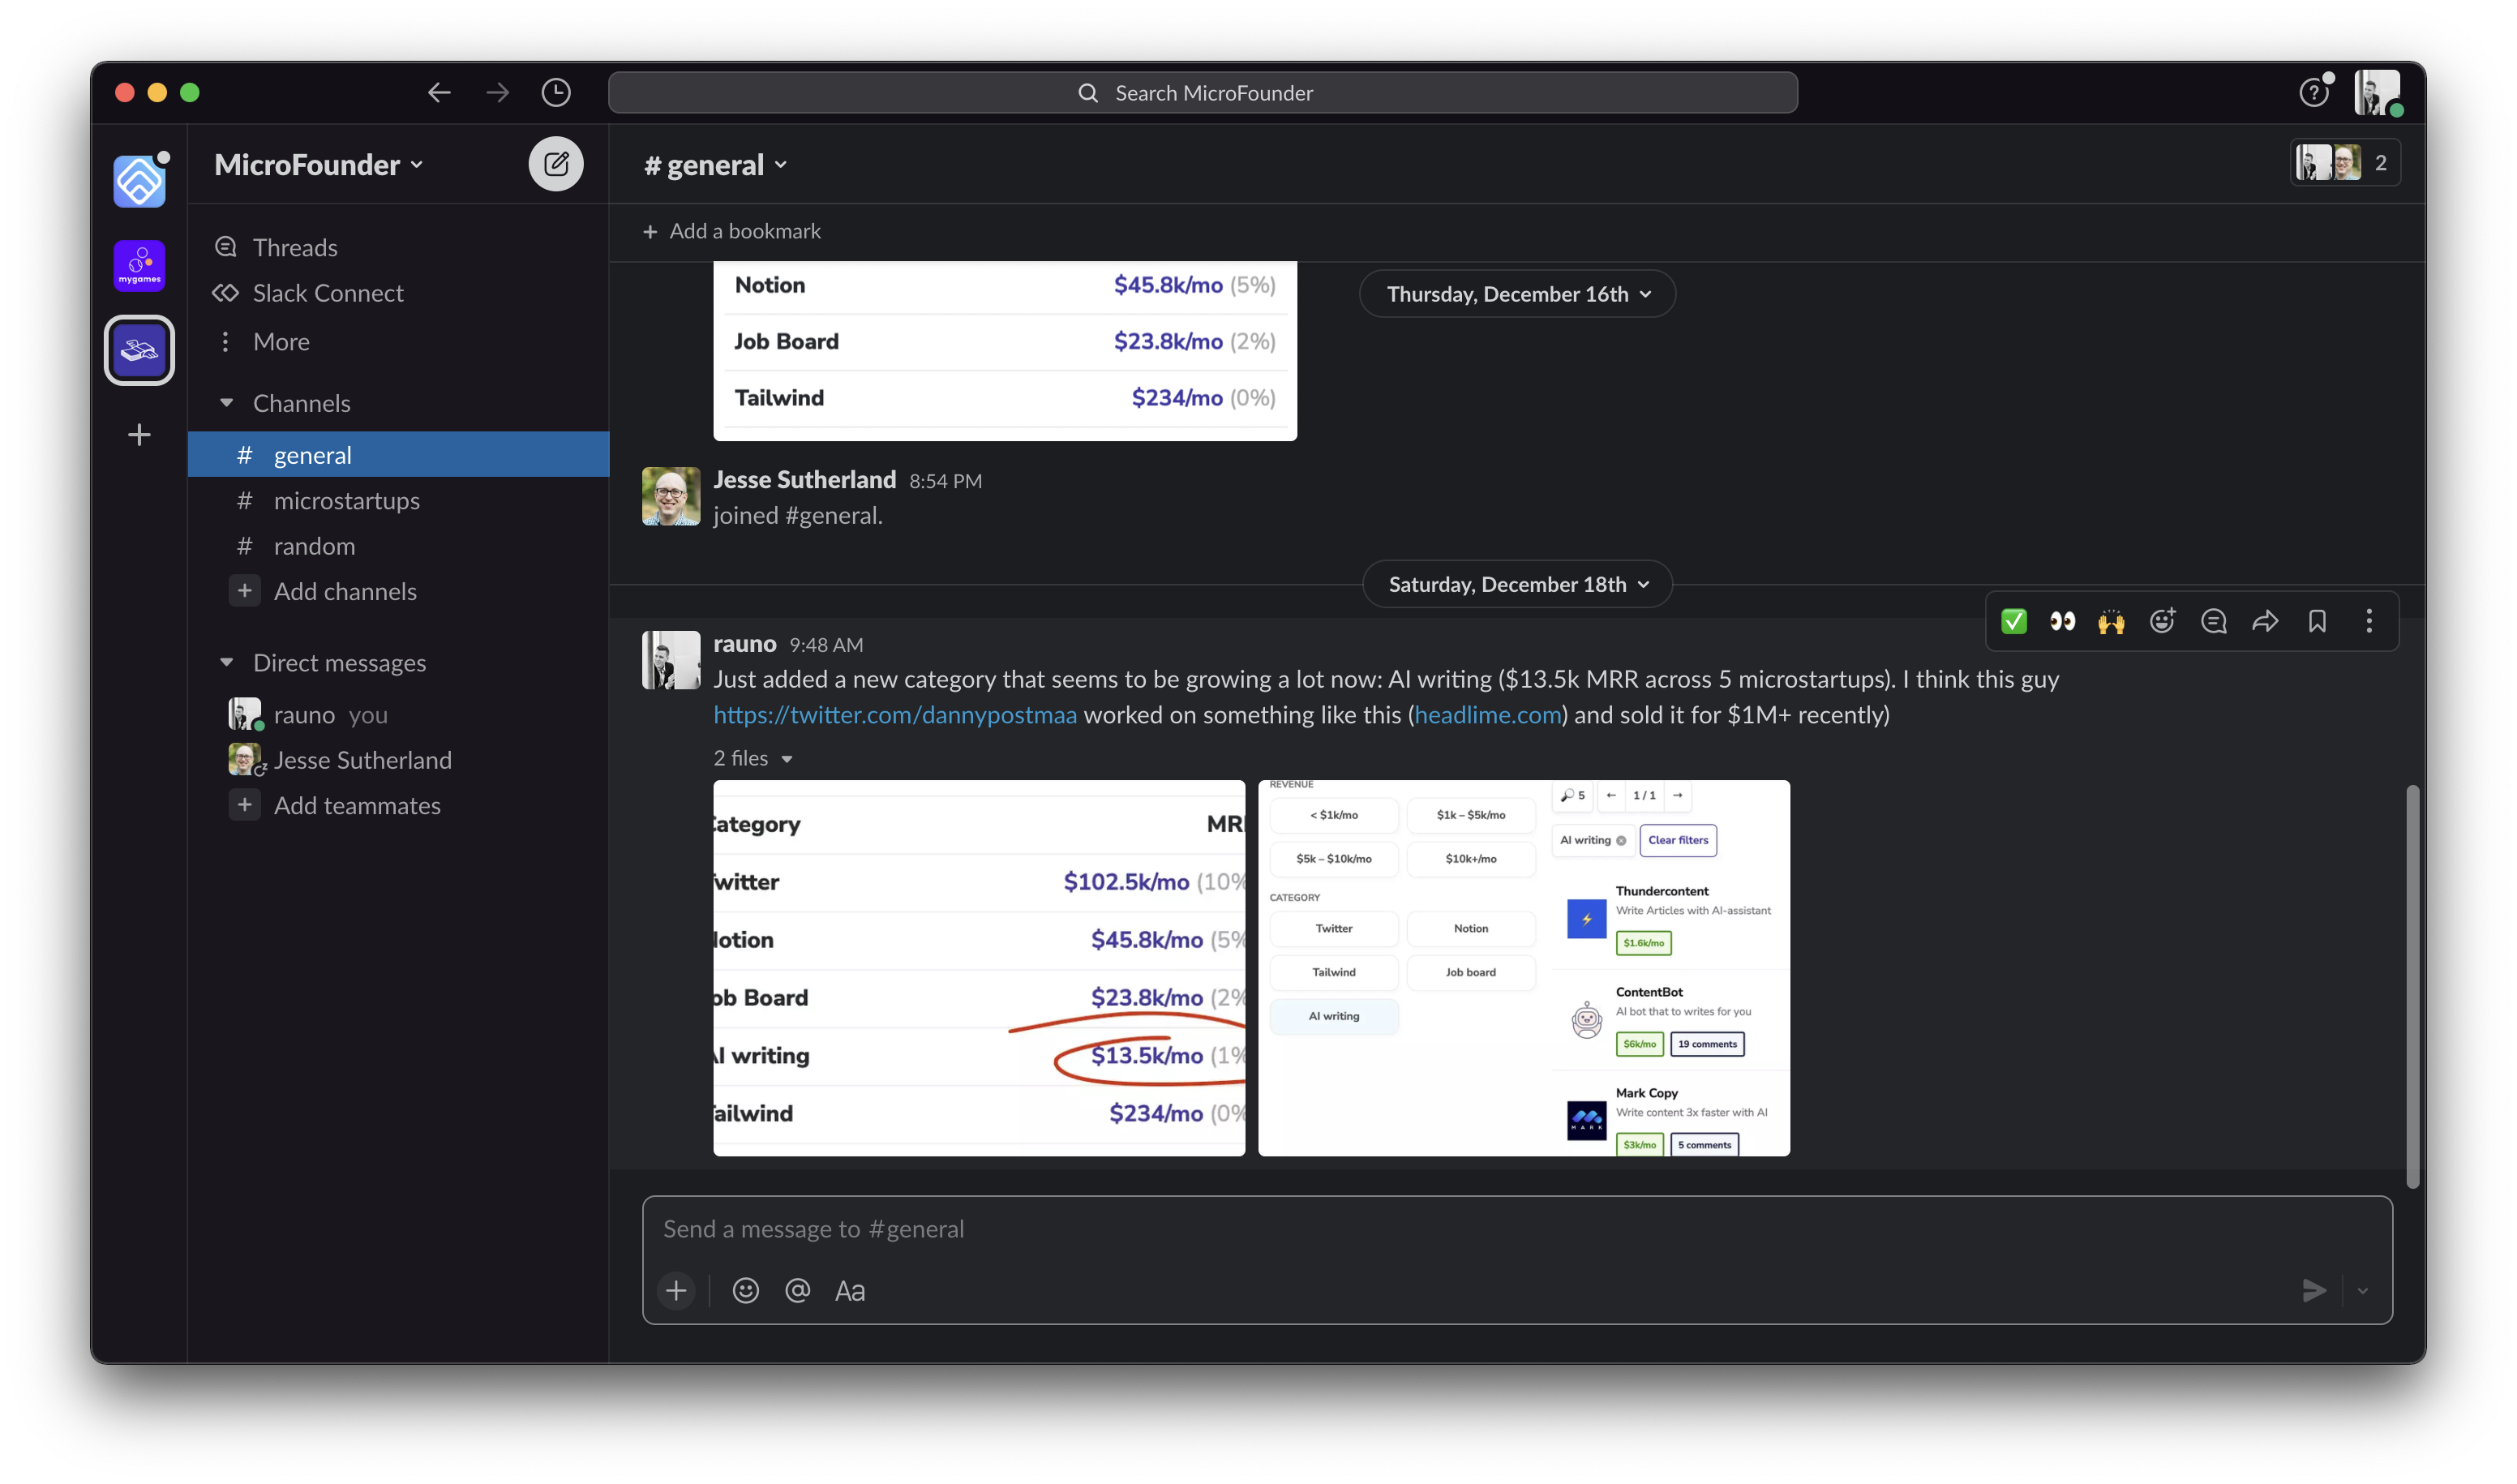The width and height of the screenshot is (2517, 1484).
Task: Open the category MRR table screenshot
Action: pos(979,968)
